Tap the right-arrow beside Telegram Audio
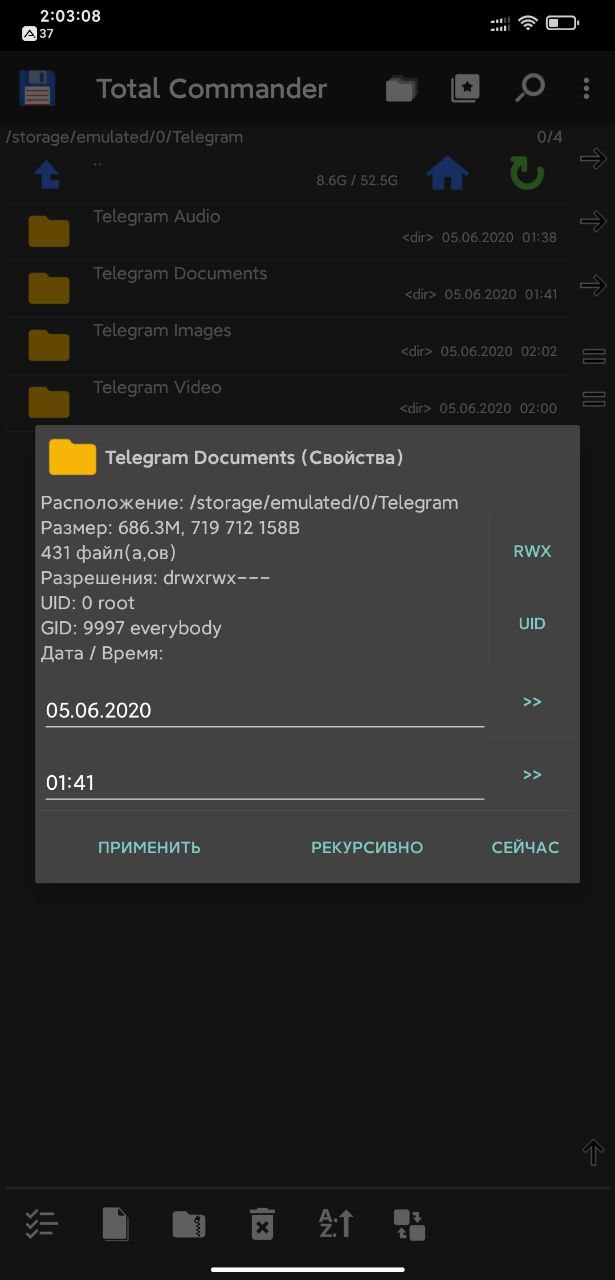Screen dimensions: 615x1280 [593, 222]
